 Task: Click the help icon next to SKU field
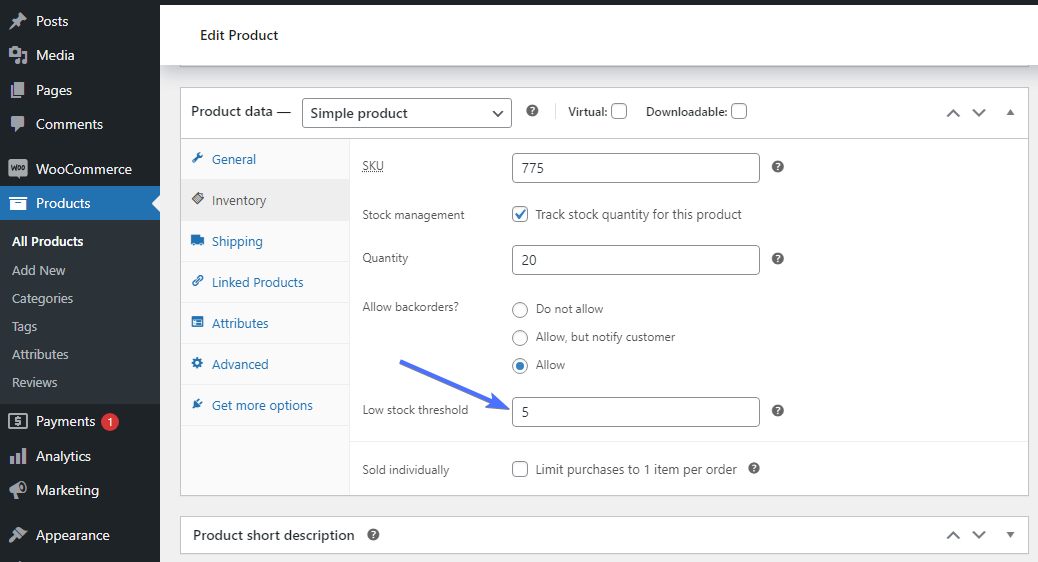click(x=777, y=167)
